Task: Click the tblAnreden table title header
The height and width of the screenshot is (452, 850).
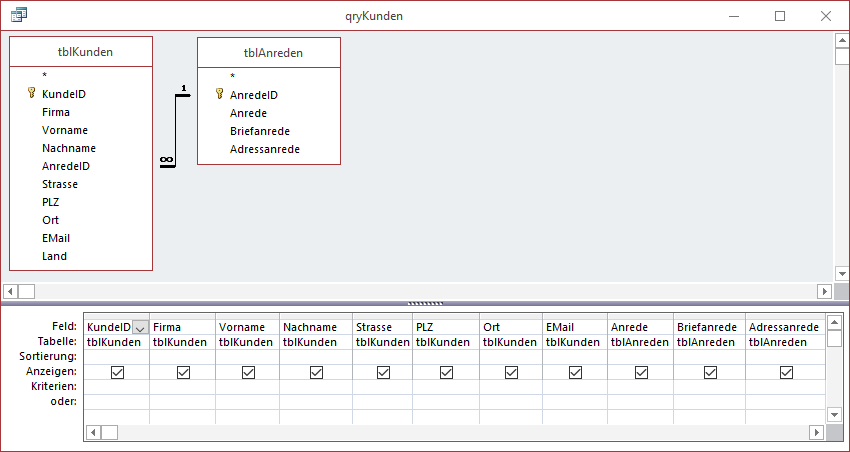Action: pyautogui.click(x=269, y=52)
